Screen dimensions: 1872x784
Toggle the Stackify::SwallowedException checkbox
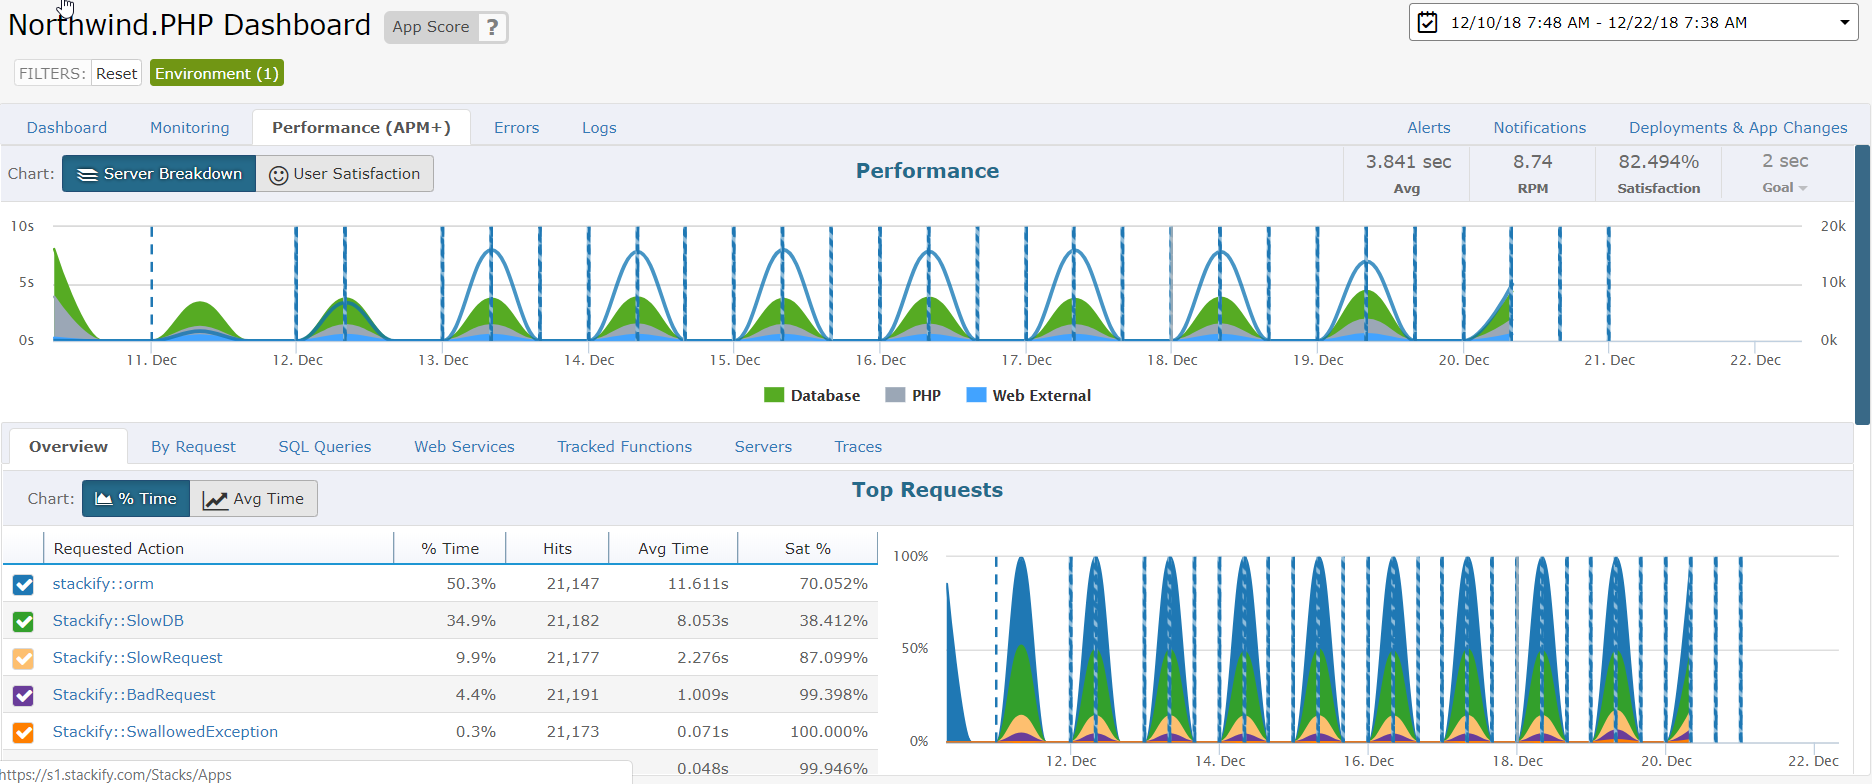[23, 732]
